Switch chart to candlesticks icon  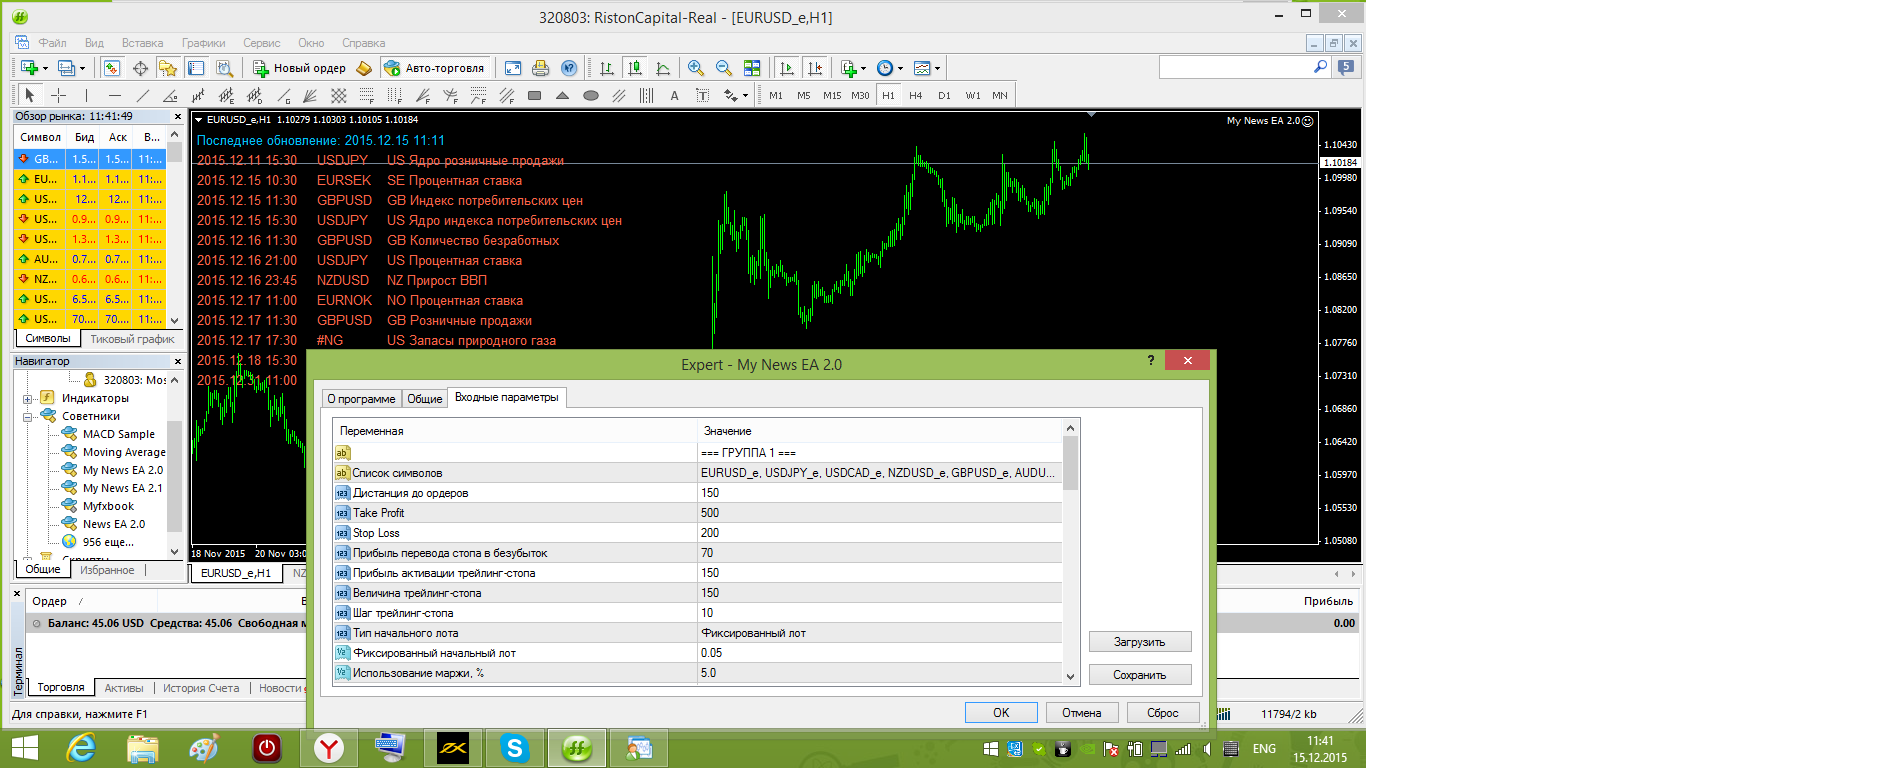point(635,68)
